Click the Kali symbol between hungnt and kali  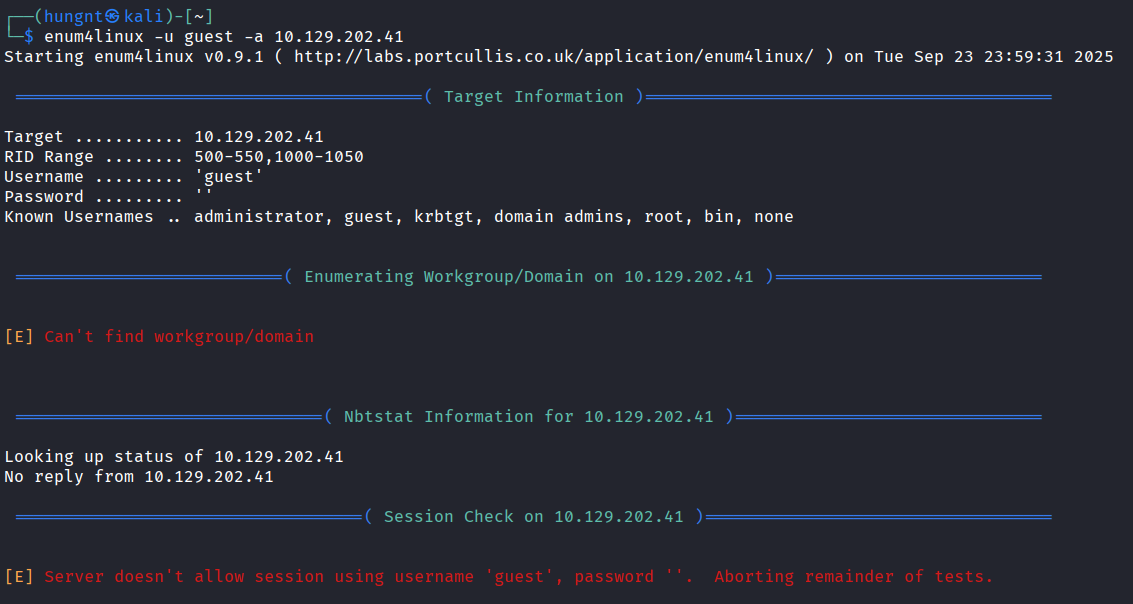pos(113,17)
